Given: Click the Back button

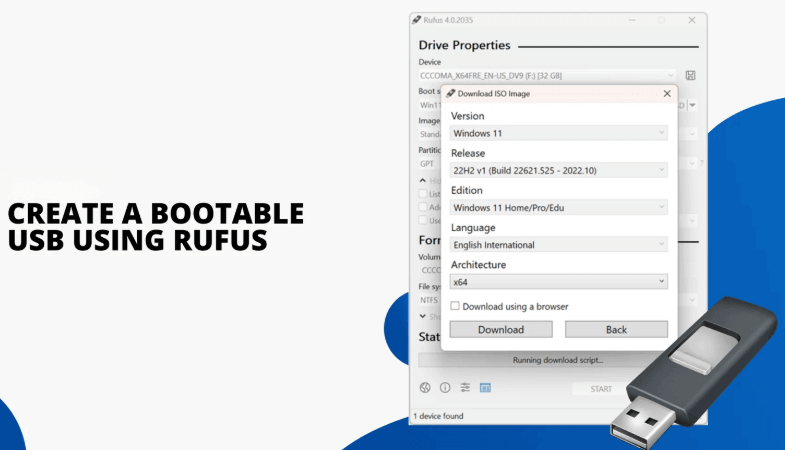Looking at the screenshot, I should tap(616, 329).
